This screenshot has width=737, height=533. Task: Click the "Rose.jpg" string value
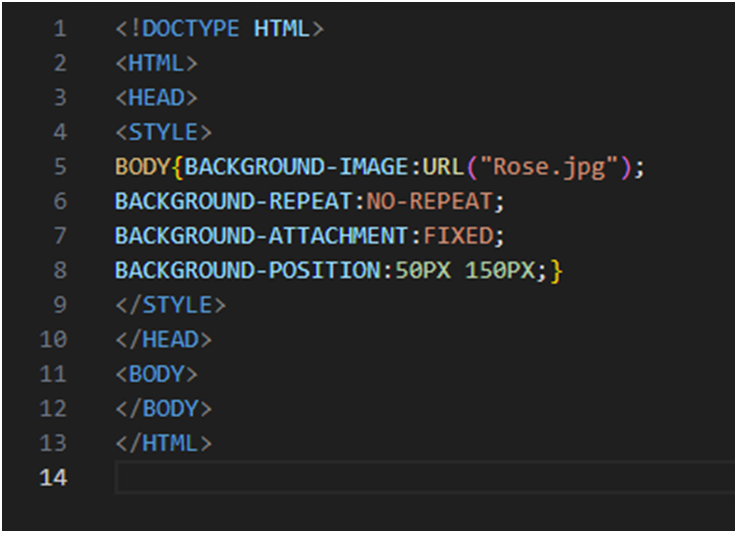pyautogui.click(x=549, y=168)
